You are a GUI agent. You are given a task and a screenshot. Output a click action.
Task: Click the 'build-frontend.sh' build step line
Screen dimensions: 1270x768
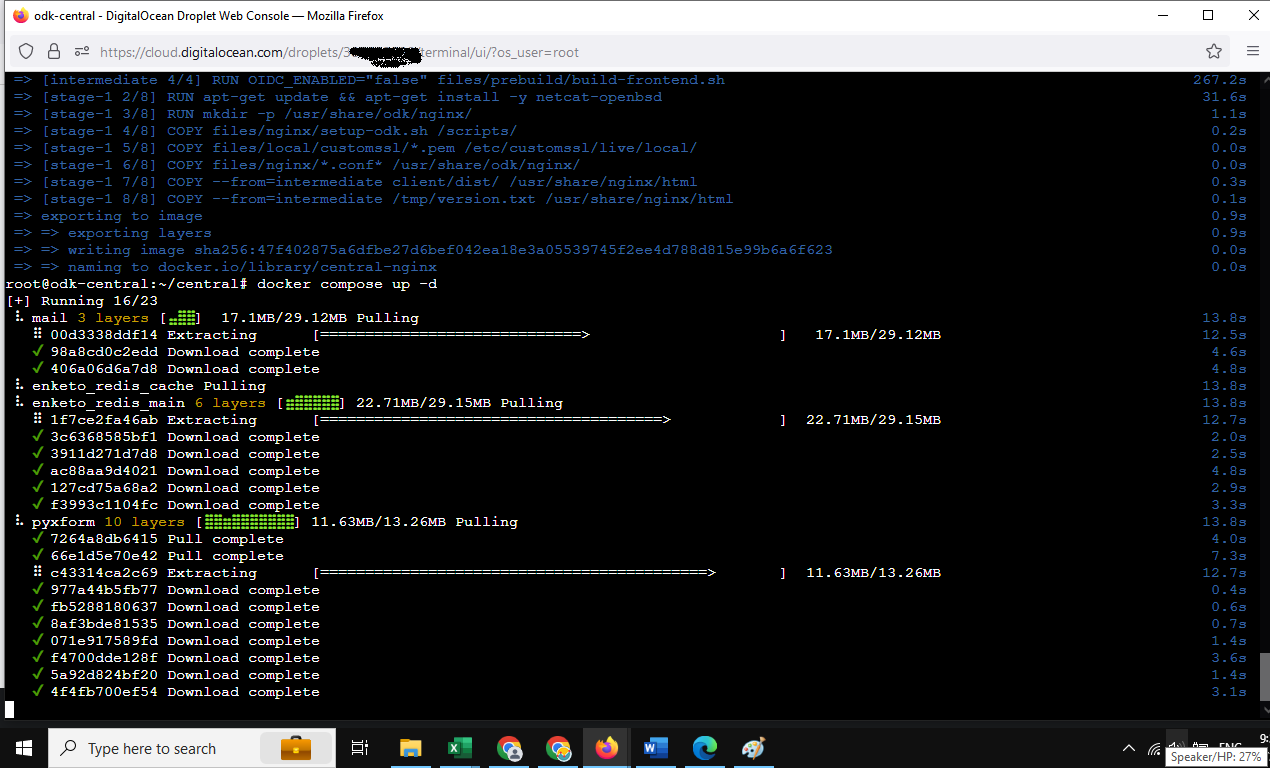[x=369, y=80]
